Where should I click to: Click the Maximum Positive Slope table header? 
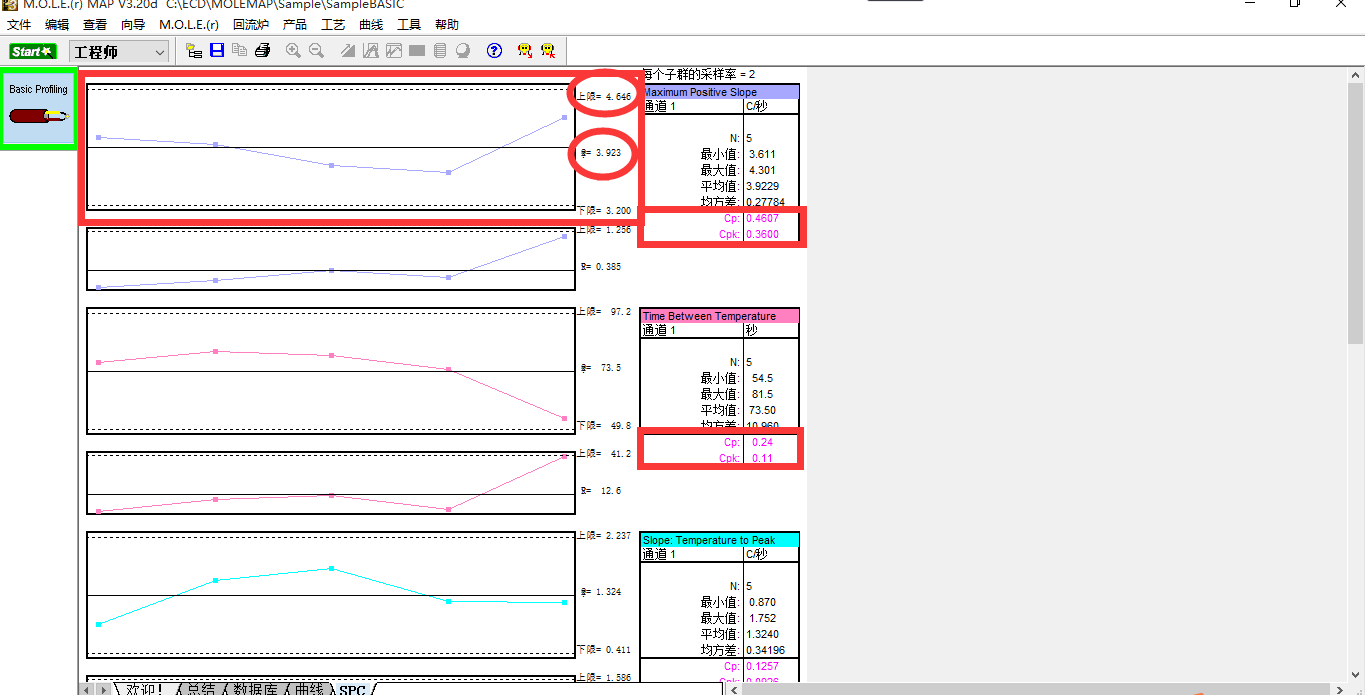pyautogui.click(x=720, y=92)
